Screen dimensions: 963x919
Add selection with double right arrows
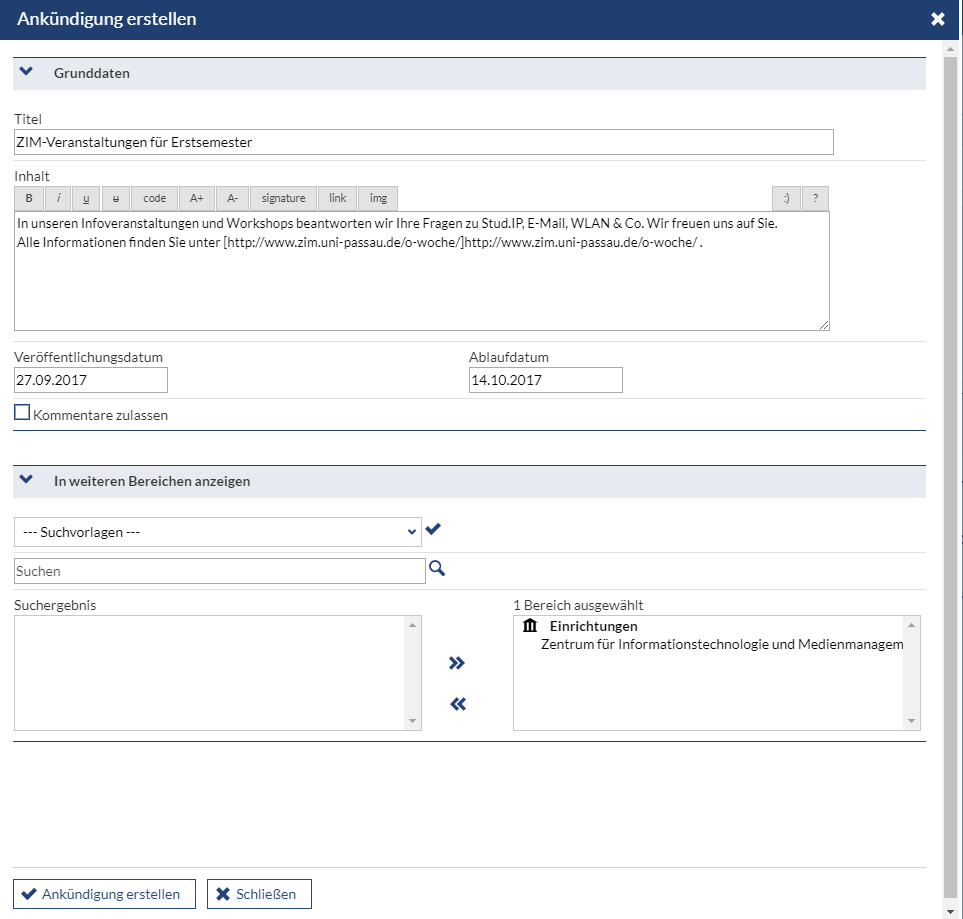pyautogui.click(x=456, y=663)
